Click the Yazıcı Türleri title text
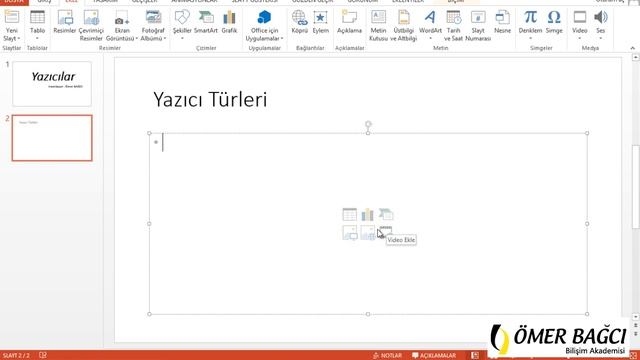Image resolution: width=640 pixels, height=360 pixels. pos(210,99)
